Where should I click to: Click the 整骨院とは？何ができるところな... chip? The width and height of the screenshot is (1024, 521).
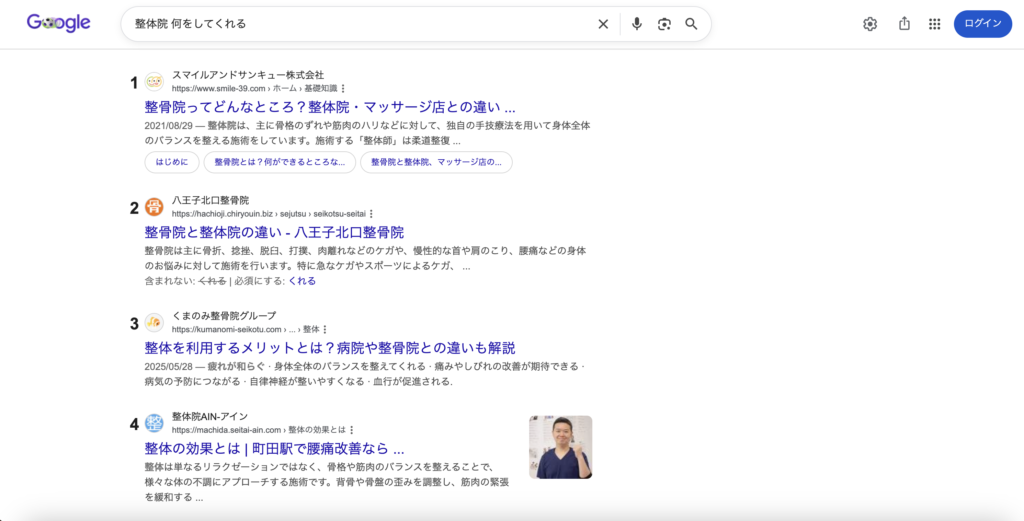click(280, 162)
